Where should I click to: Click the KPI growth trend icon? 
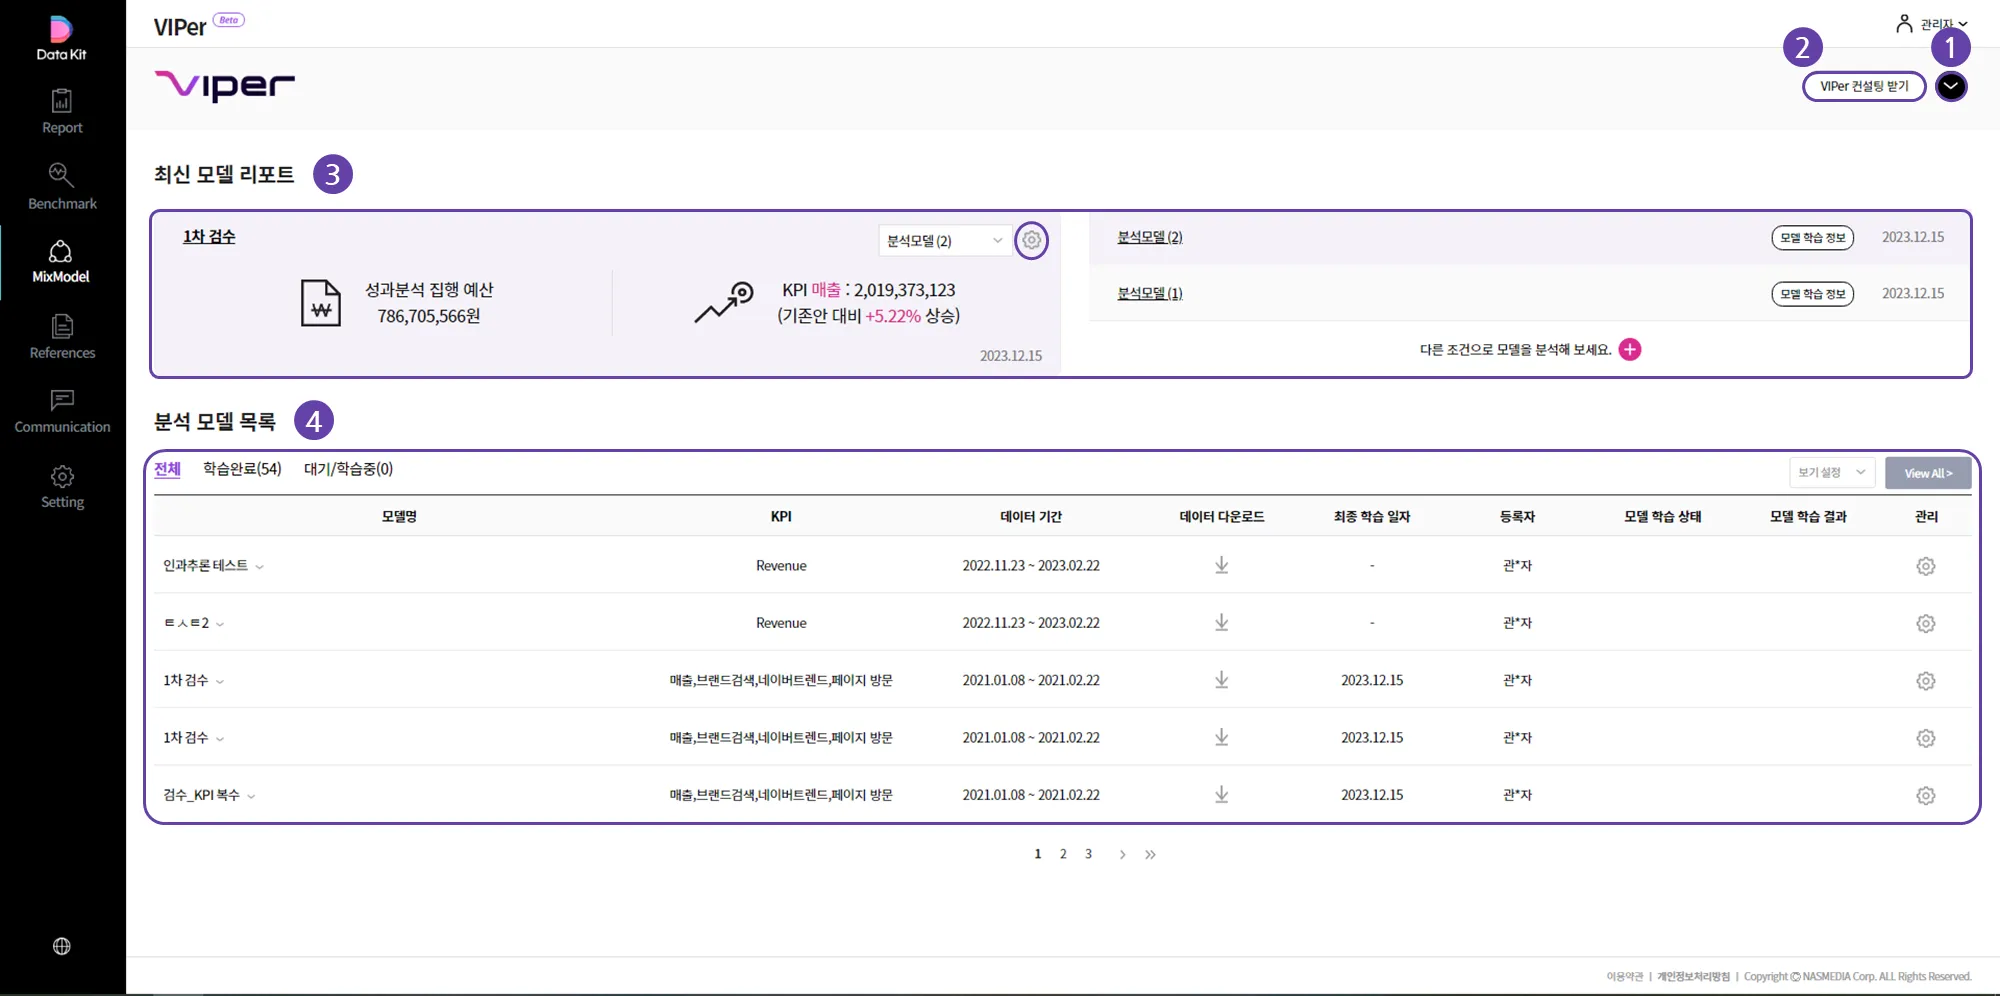(x=724, y=303)
